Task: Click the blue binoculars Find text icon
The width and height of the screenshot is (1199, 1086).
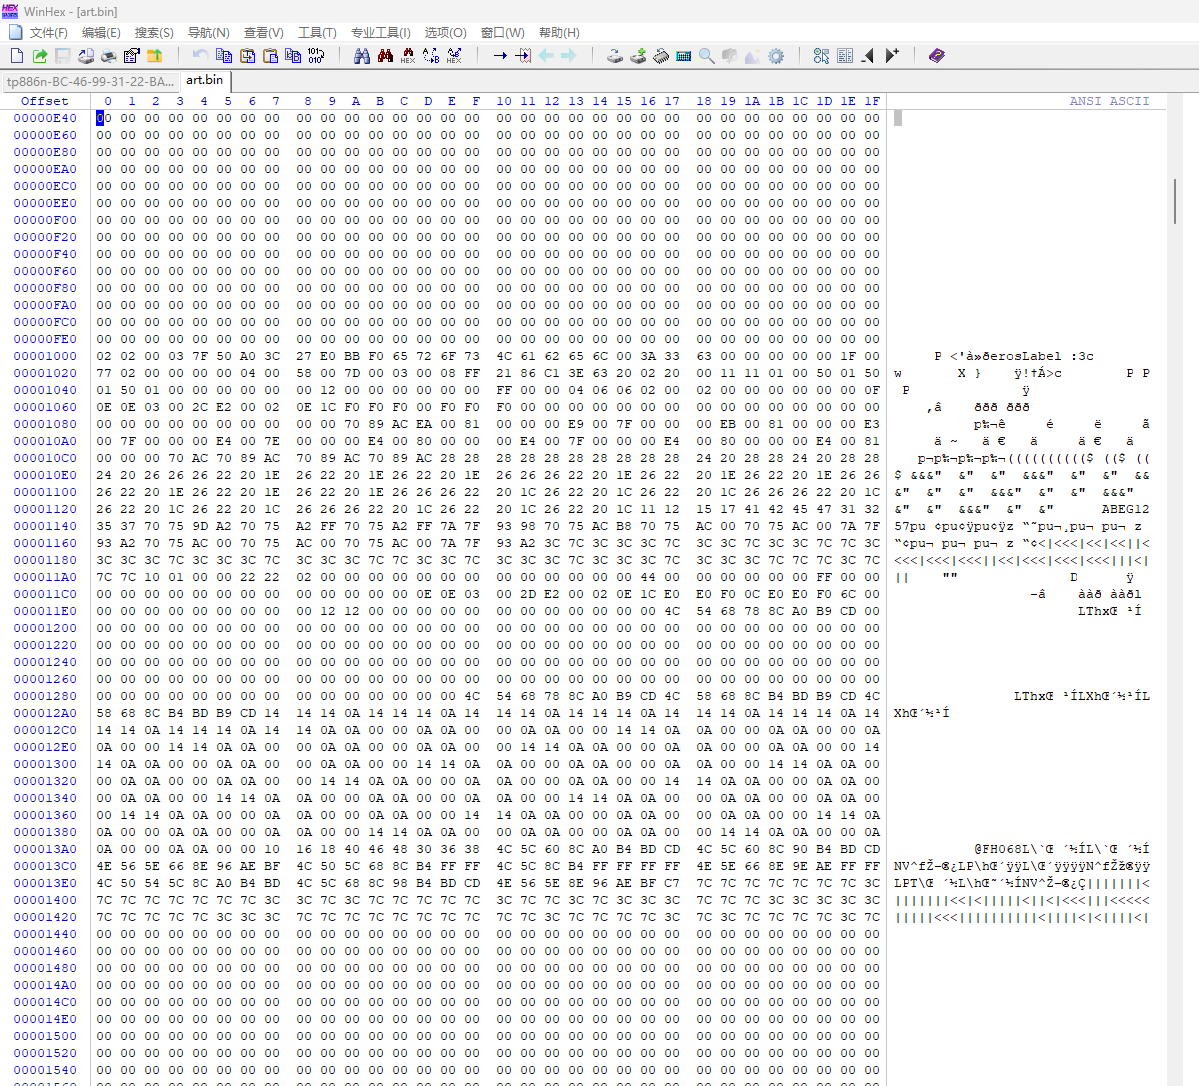Action: point(362,56)
